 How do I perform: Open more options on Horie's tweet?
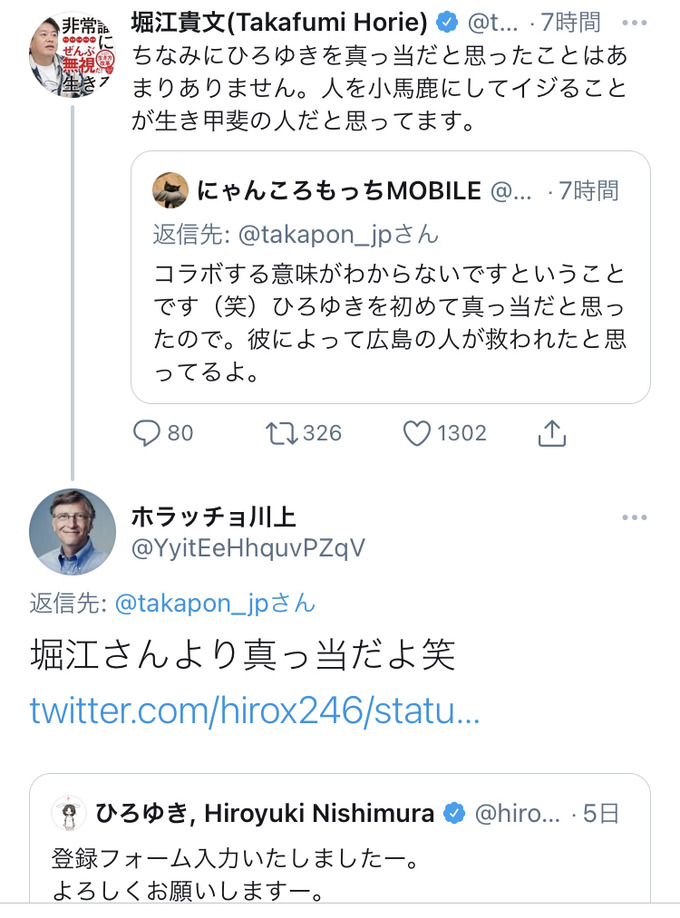click(634, 22)
